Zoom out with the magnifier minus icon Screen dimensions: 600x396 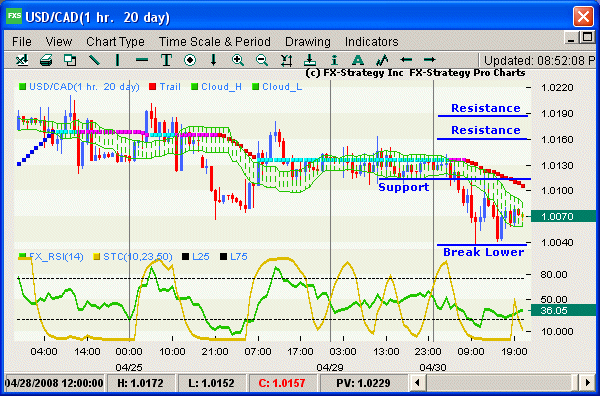[262, 60]
